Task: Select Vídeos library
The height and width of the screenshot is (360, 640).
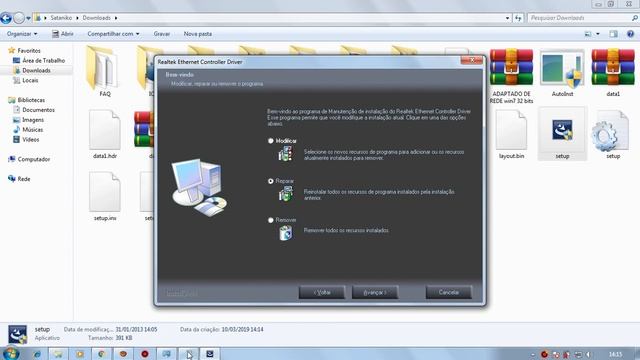Action: pyautogui.click(x=31, y=140)
